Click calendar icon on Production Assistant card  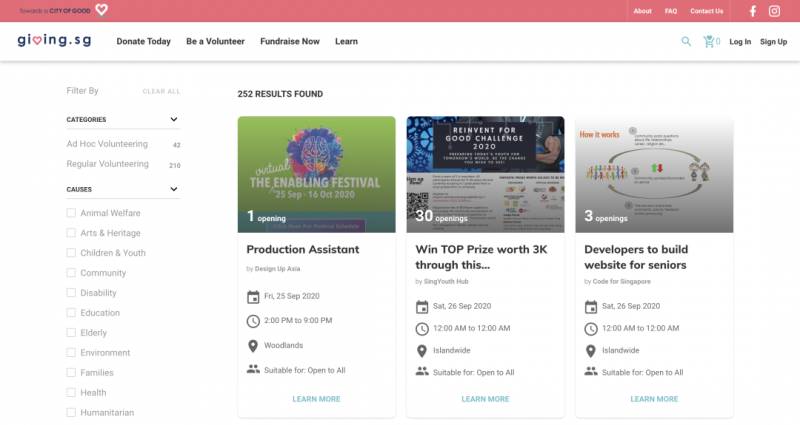point(253,296)
